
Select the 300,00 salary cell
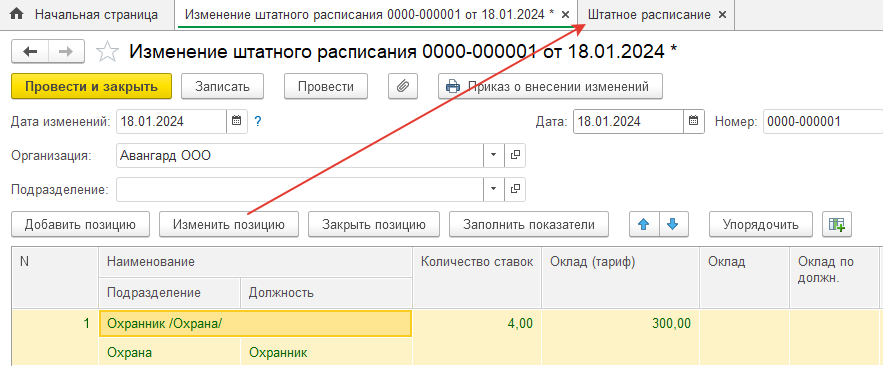tap(621, 338)
